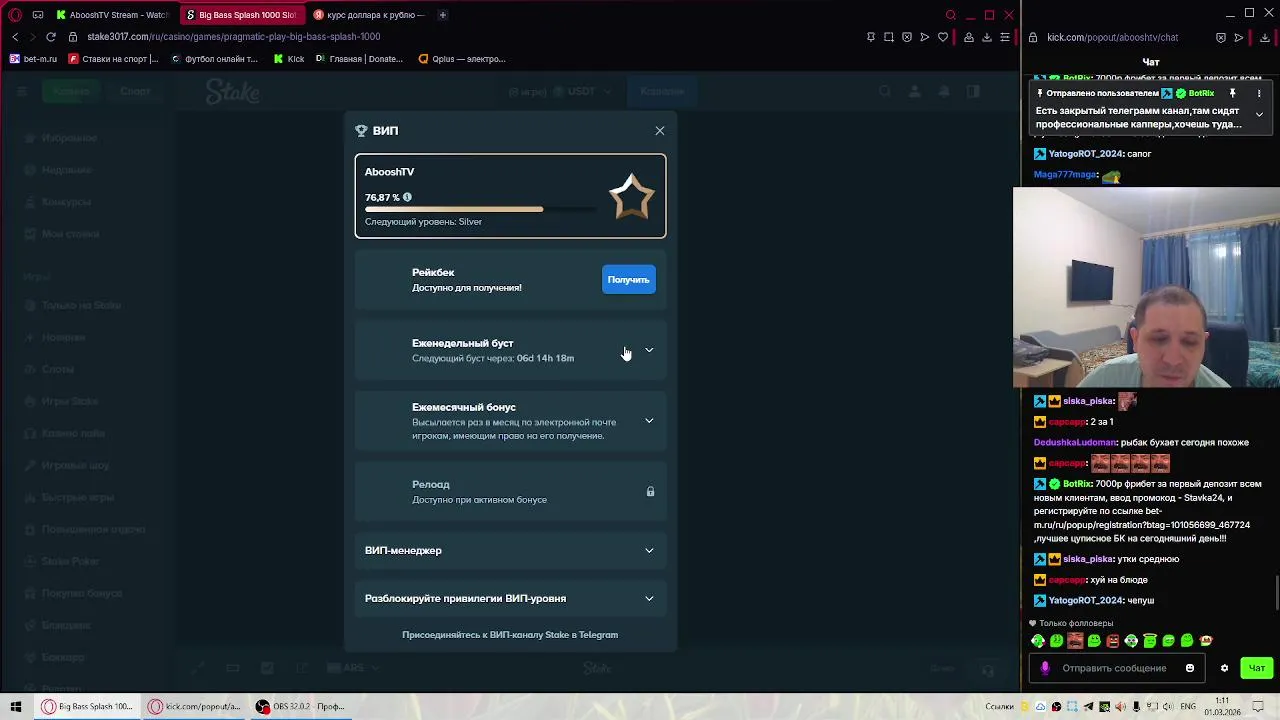Open the kick.com/popout taskbar window
The image size is (1280, 720).
pyautogui.click(x=195, y=707)
